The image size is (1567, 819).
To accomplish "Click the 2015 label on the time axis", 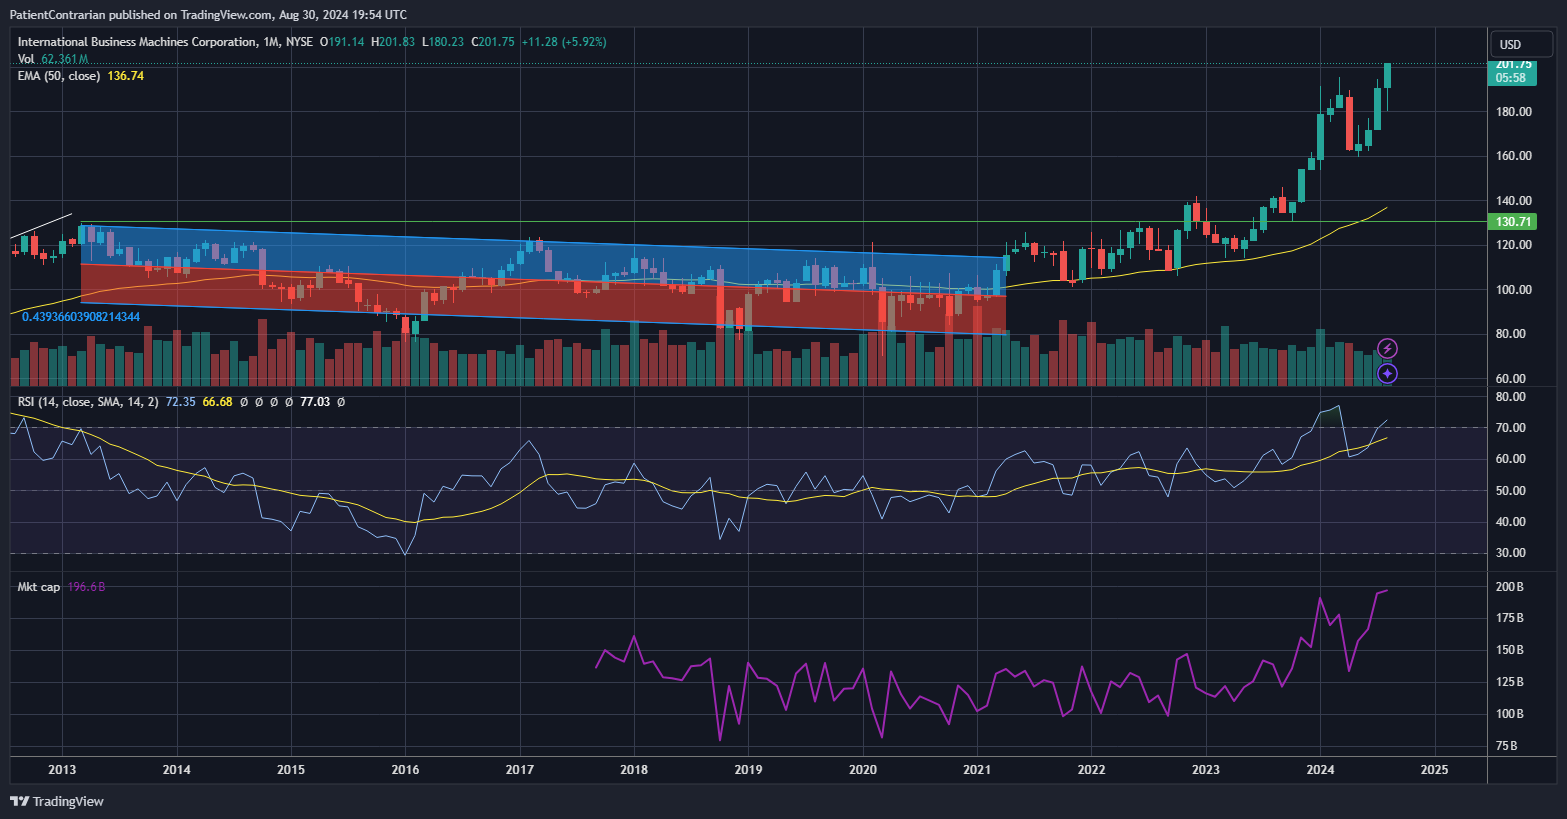I will click(291, 770).
